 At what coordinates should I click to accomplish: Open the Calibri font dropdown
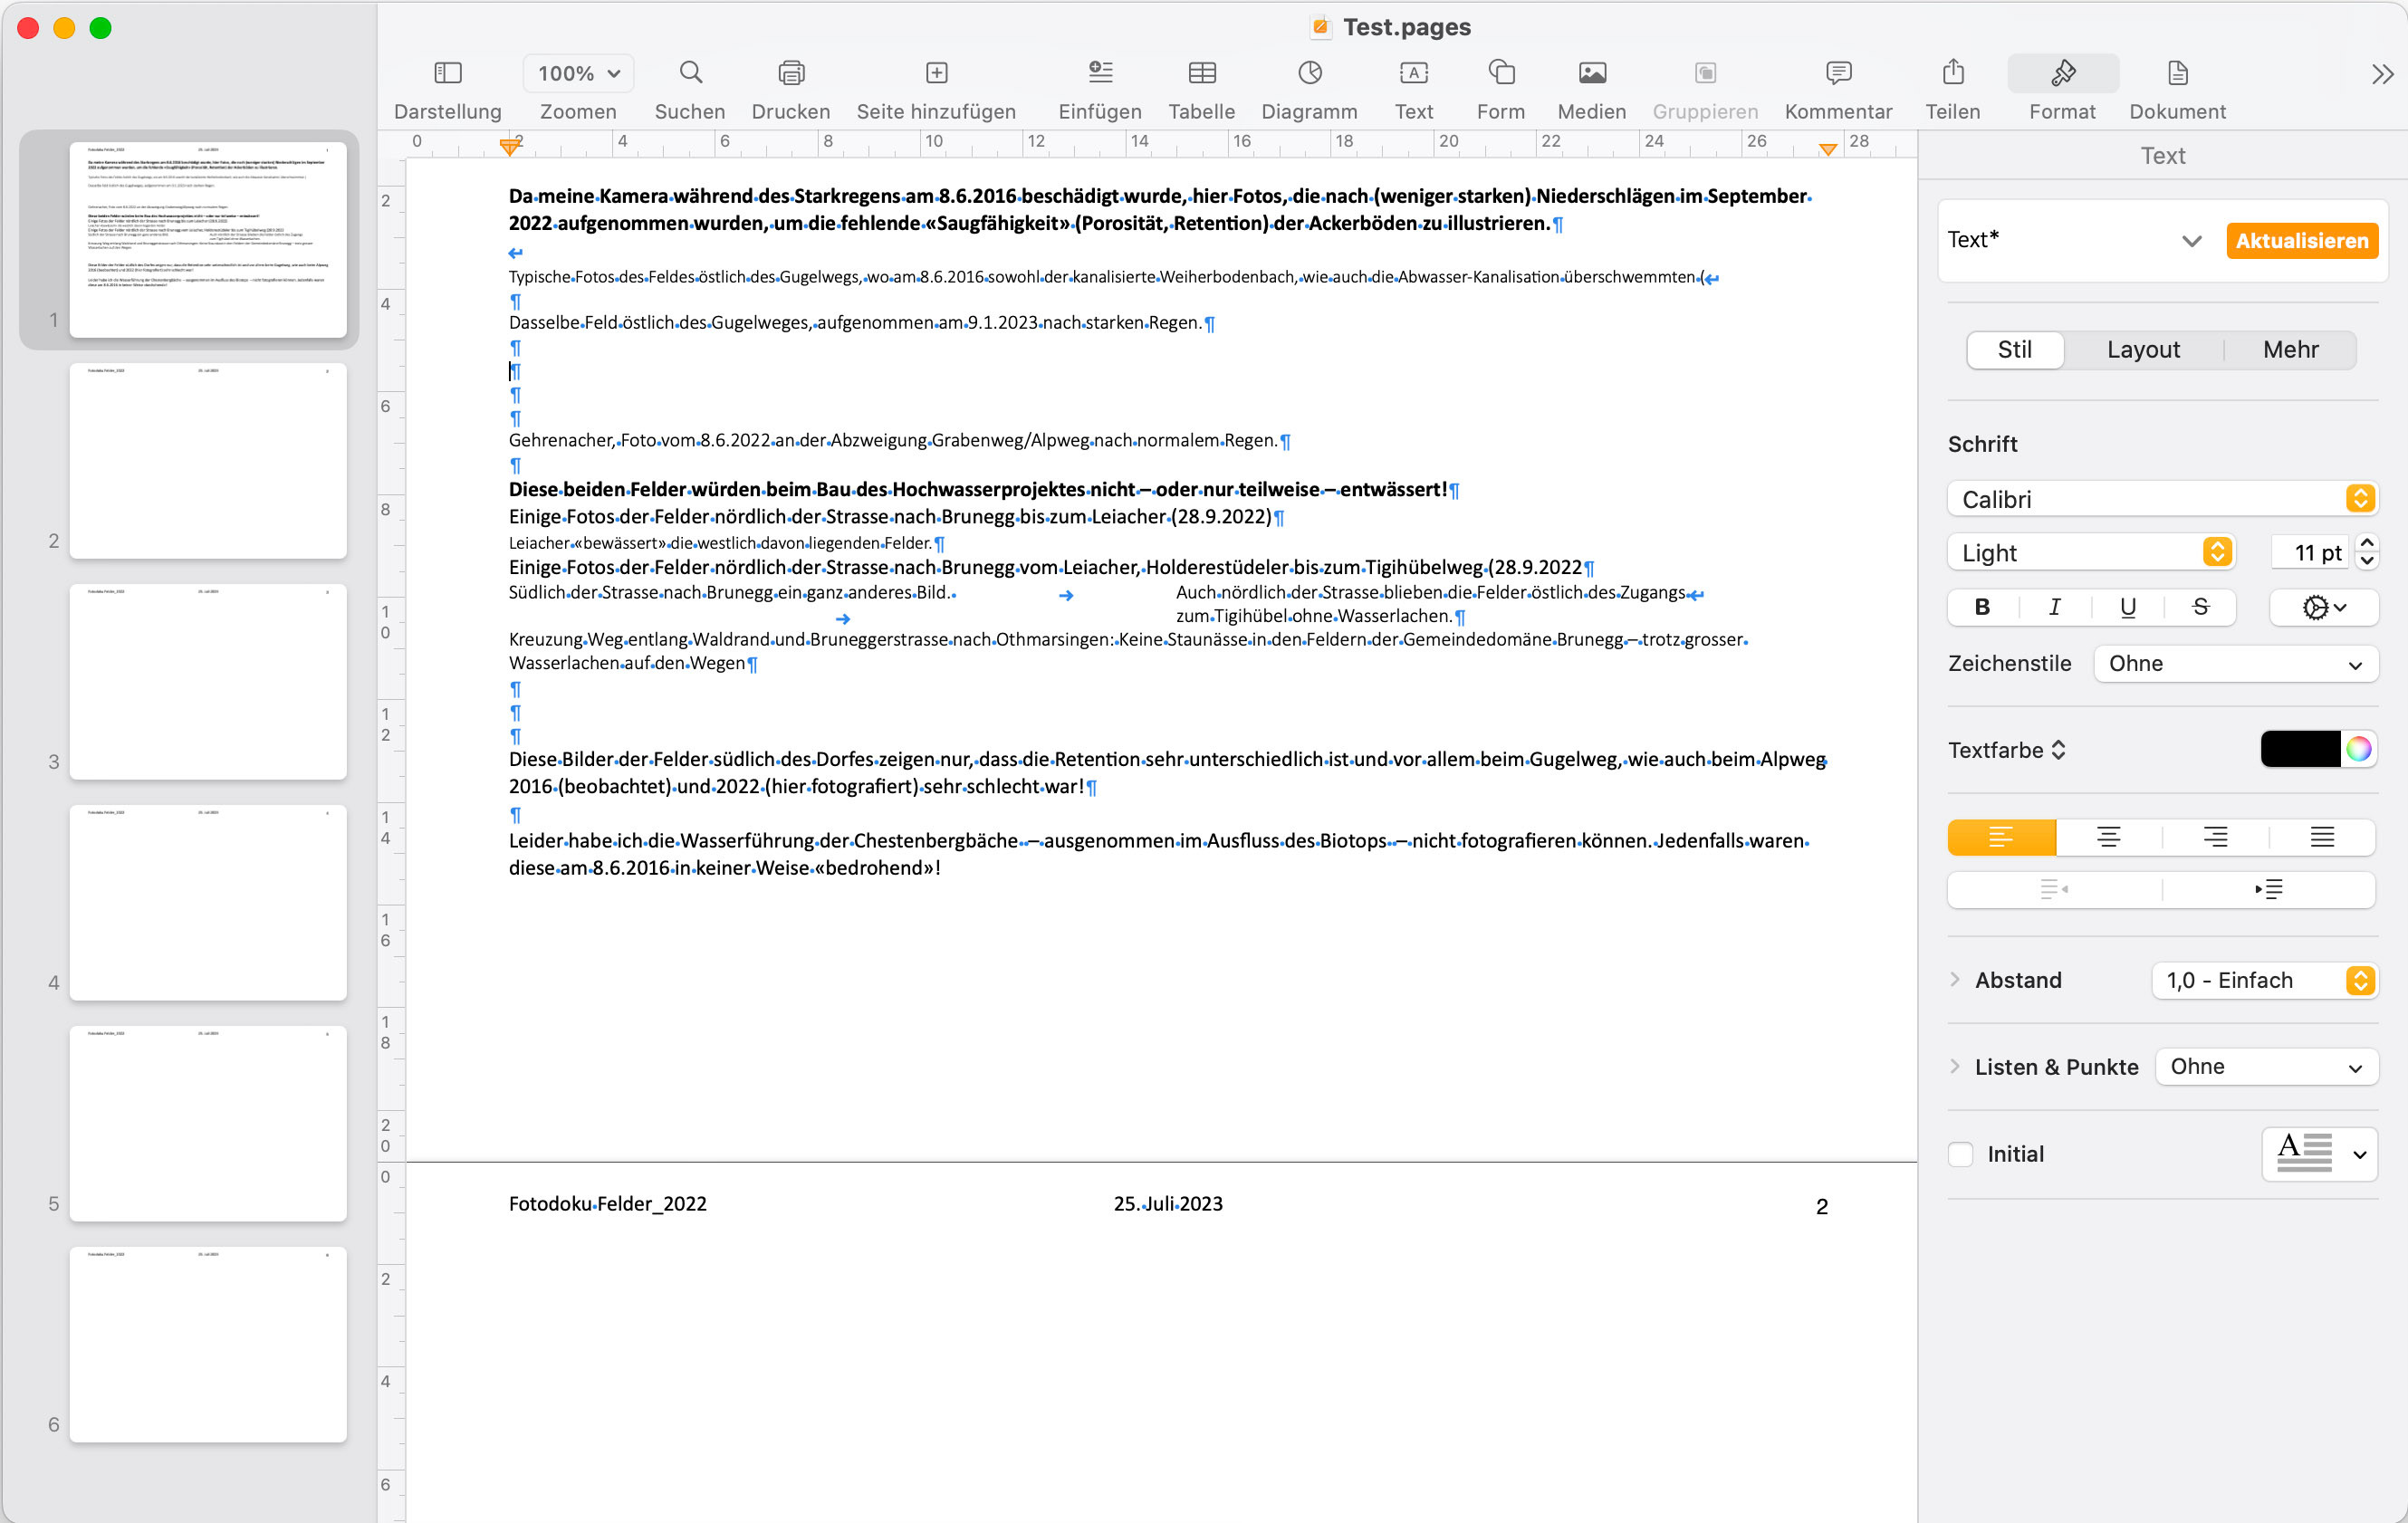pos(2160,499)
